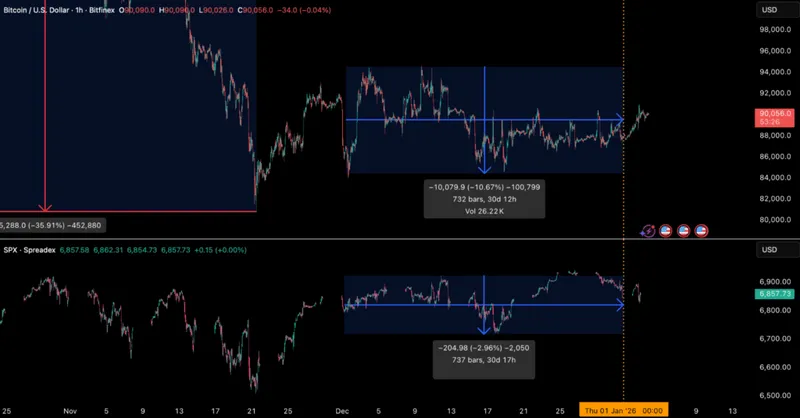Open the USD currency selector on SPX chart
Image resolution: width=800 pixels, height=418 pixels.
[x=769, y=250]
